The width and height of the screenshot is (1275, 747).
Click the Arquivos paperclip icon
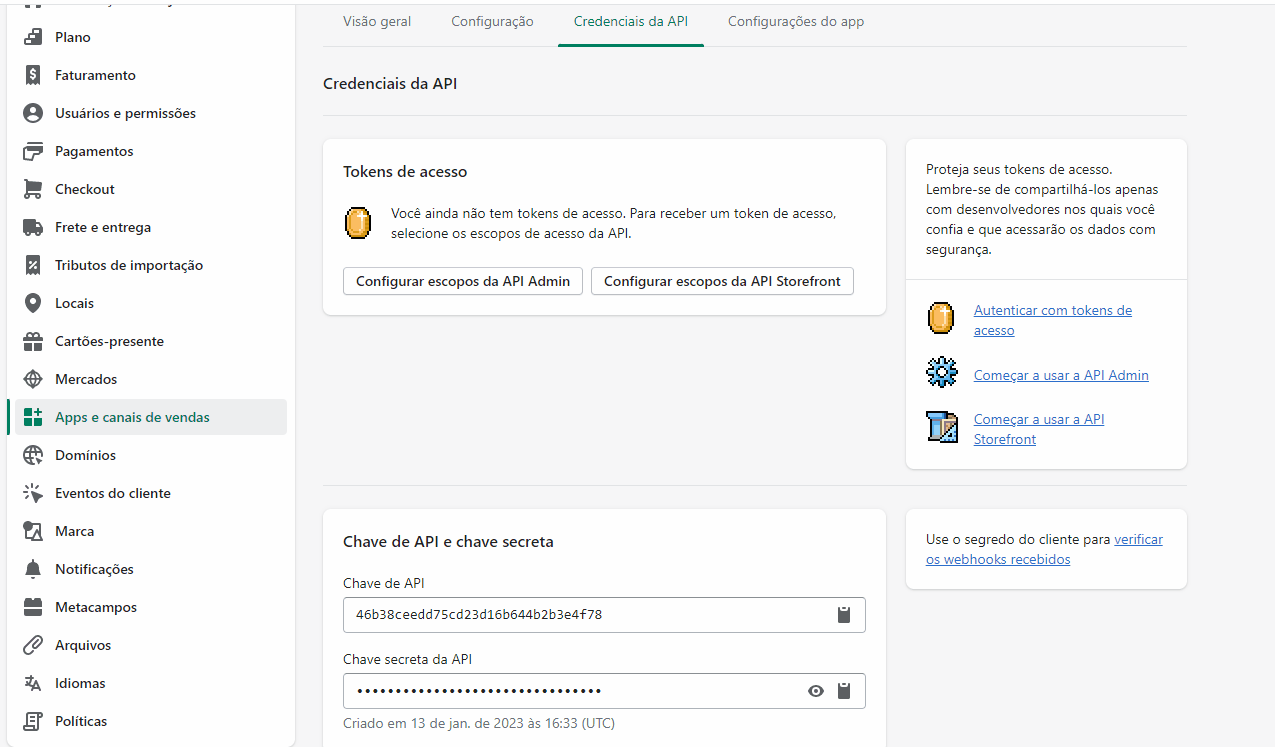33,645
